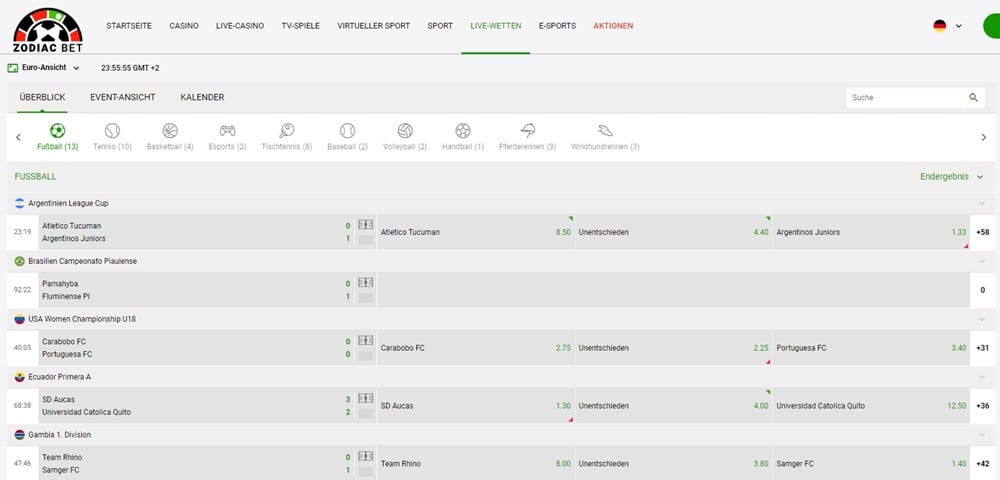Select the Fußball (13) sport icon
Image resolution: width=1000 pixels, height=480 pixels.
pos(57,131)
